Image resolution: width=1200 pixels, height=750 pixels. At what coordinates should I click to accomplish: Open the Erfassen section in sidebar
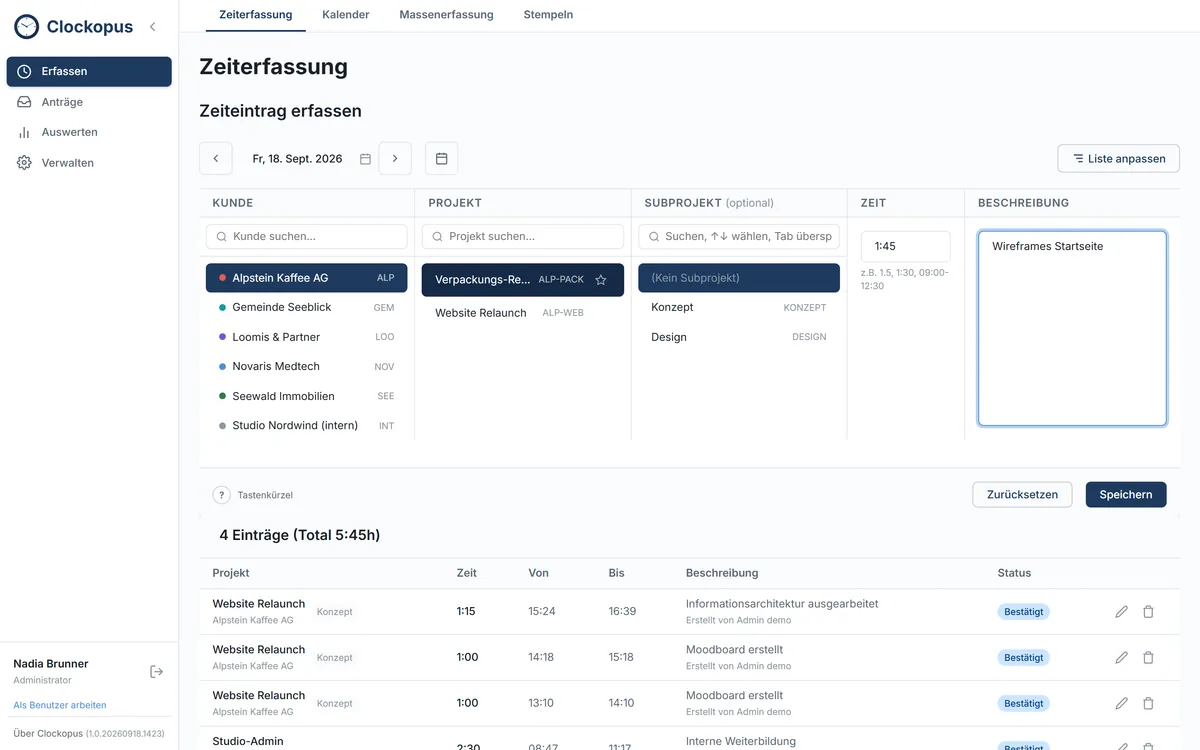tap(89, 72)
